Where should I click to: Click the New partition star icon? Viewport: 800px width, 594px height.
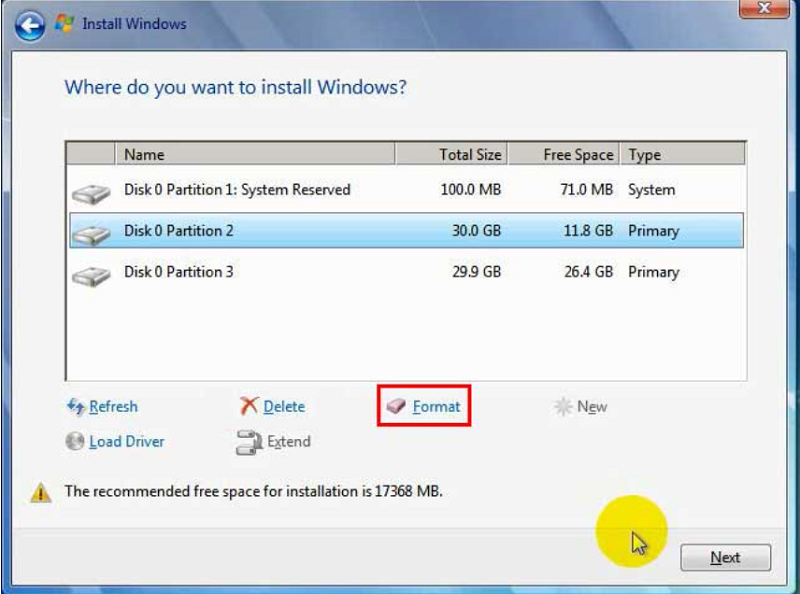(563, 407)
